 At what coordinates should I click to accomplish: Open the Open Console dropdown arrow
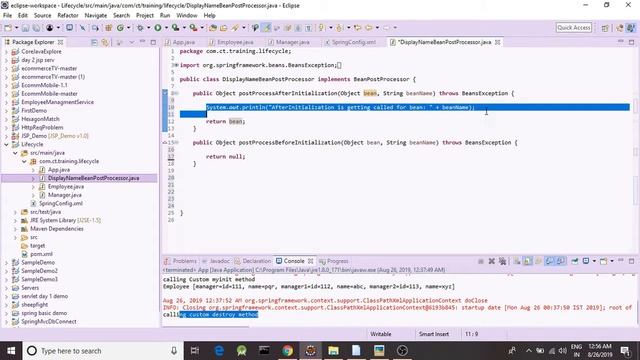point(611,261)
